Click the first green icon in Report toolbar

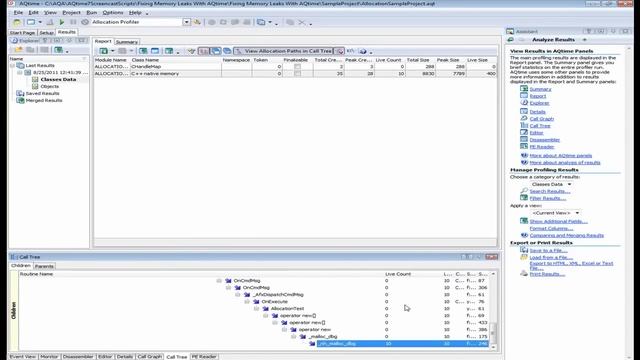pos(104,51)
